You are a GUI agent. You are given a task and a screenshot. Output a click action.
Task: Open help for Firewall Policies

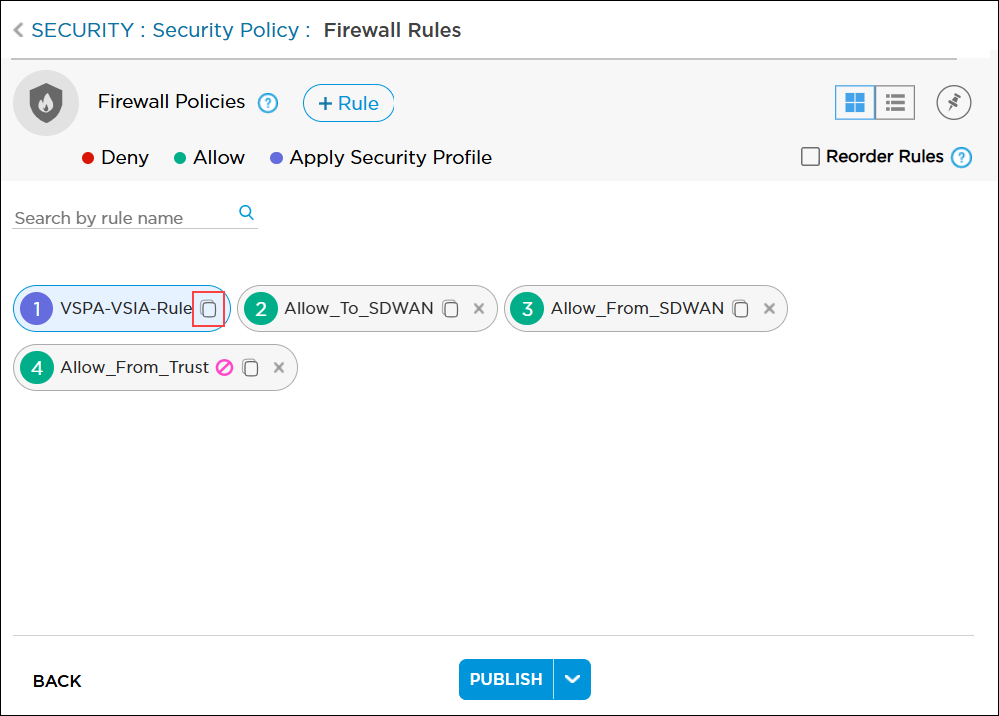pos(268,103)
